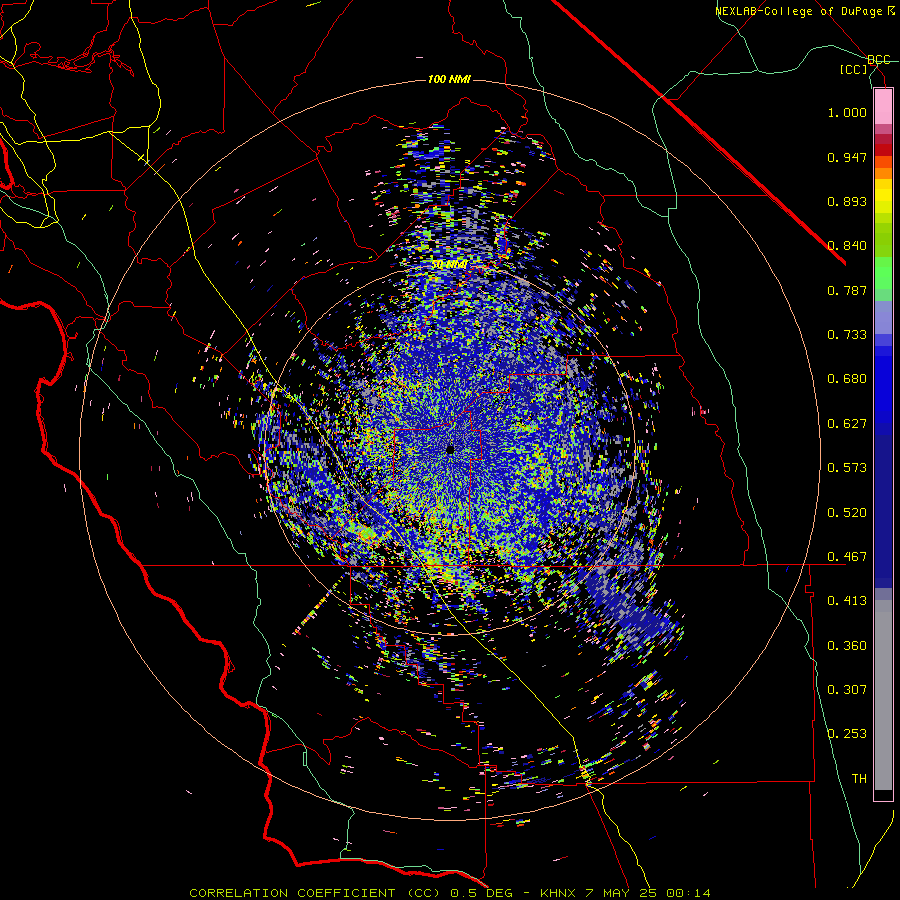
Task: Click the 0.573 scale value
Action: pyautogui.click(x=847, y=468)
